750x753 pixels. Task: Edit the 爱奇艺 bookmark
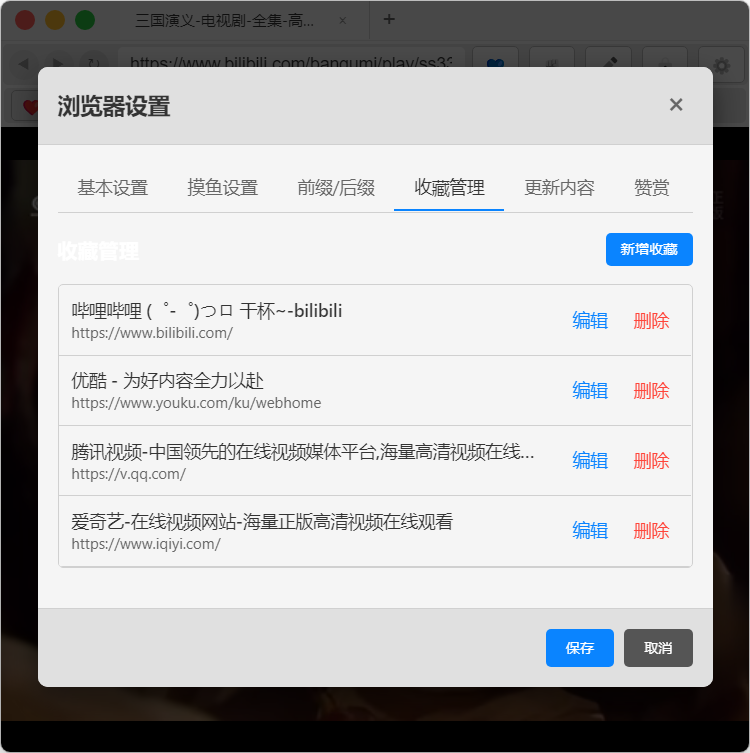[590, 531]
